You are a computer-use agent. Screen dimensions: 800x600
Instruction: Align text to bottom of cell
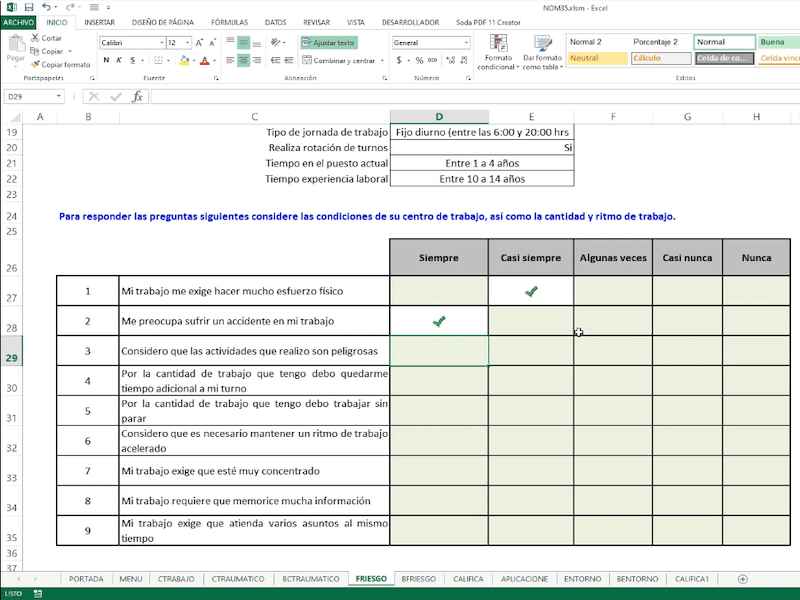(x=257, y=42)
